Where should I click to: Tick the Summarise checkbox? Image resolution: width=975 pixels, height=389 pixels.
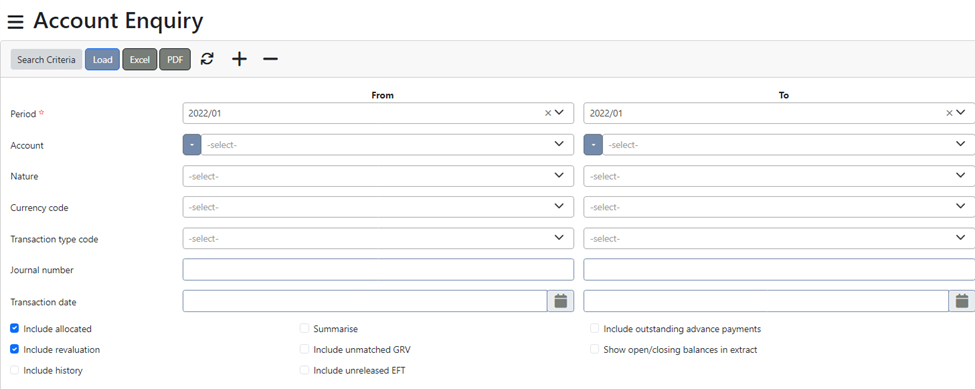pos(304,328)
